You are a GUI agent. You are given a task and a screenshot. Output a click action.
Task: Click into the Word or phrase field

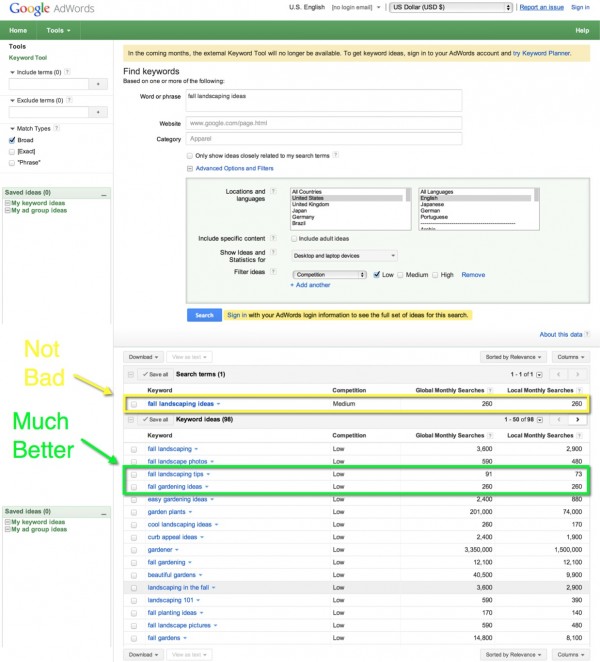324,100
